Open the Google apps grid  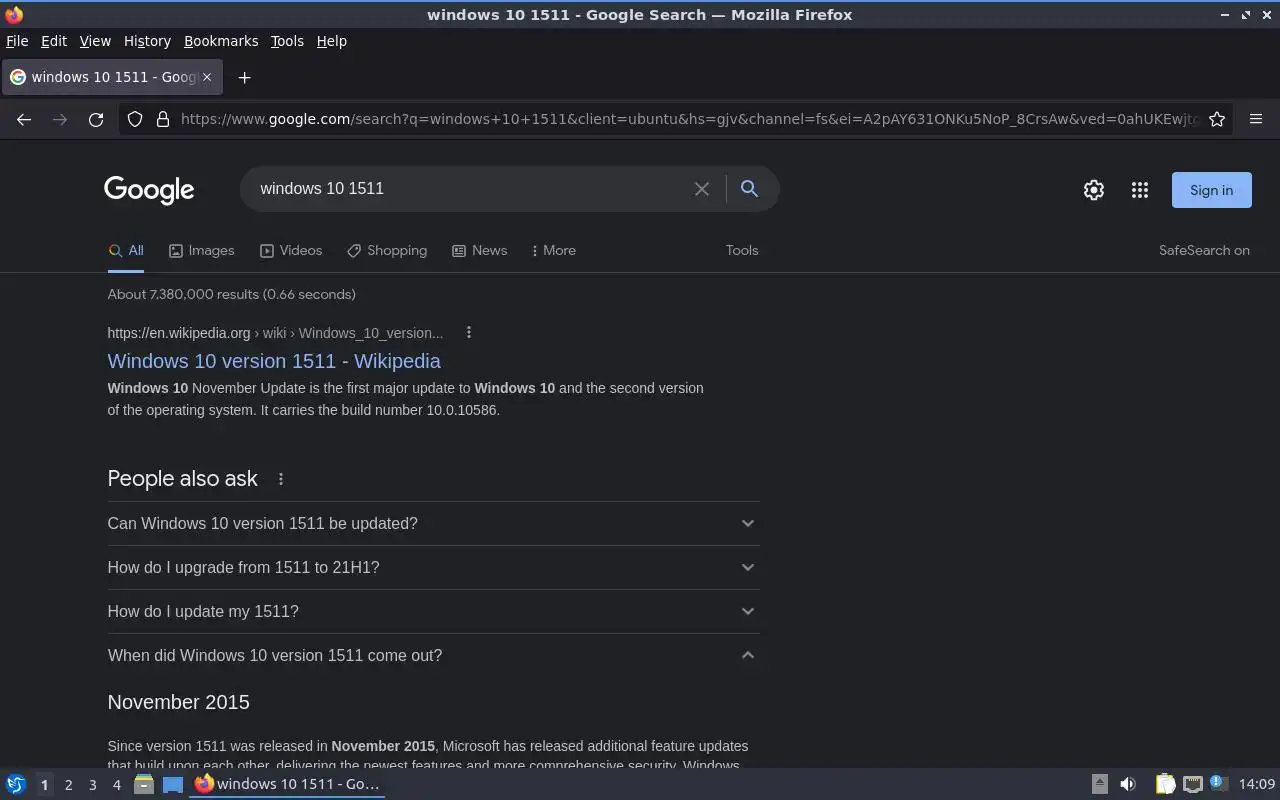1140,190
